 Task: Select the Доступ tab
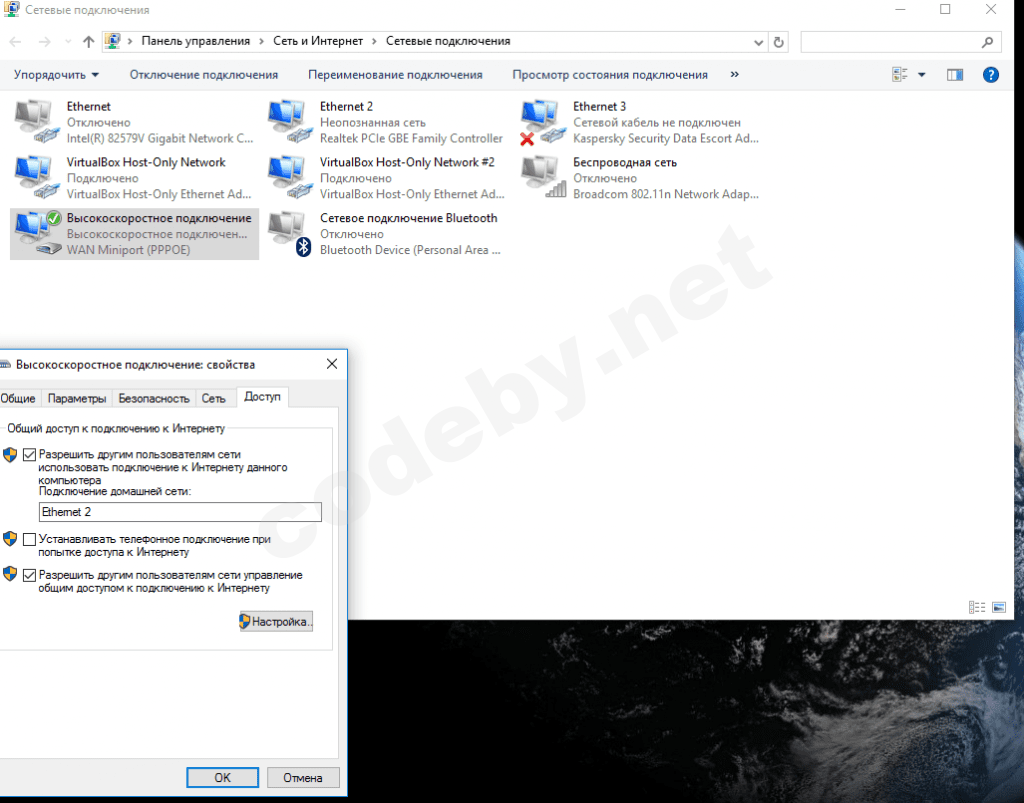tap(262, 396)
